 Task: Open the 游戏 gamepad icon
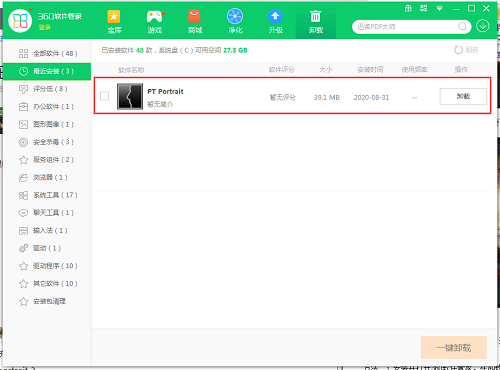tap(155, 16)
